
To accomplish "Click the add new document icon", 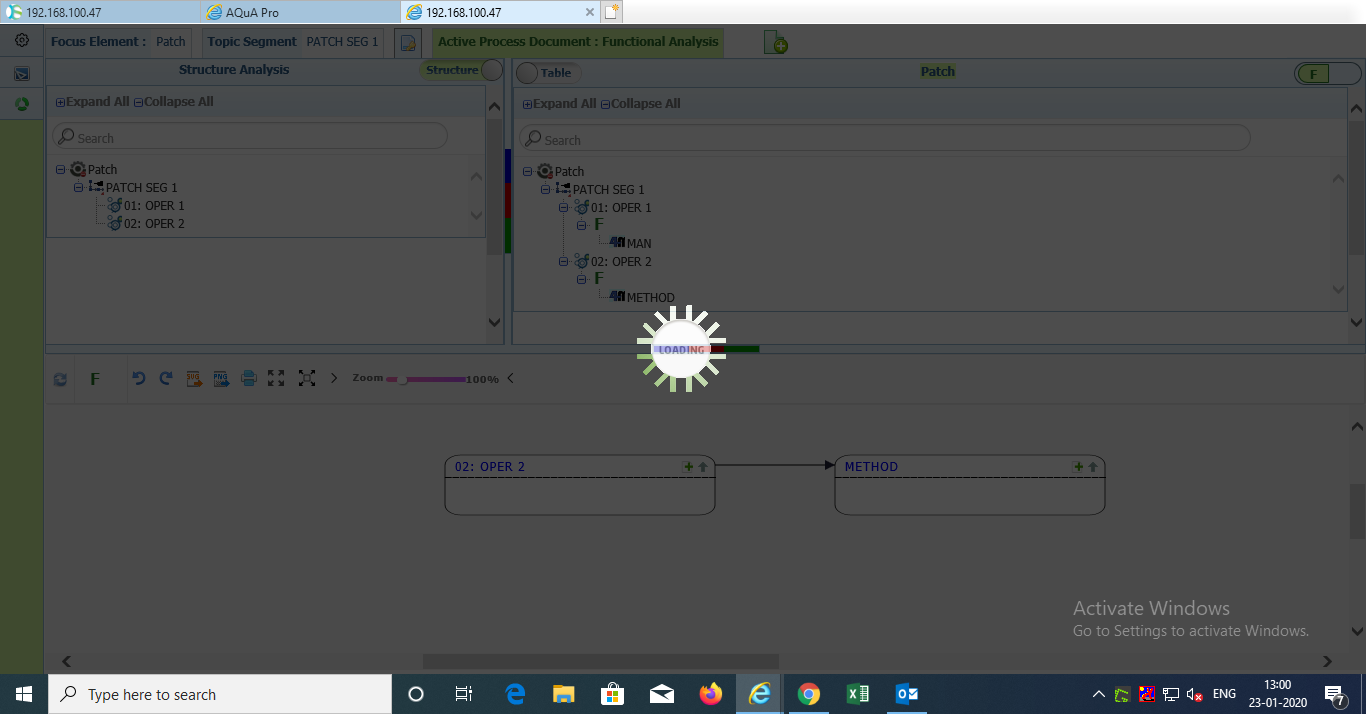I will point(775,43).
